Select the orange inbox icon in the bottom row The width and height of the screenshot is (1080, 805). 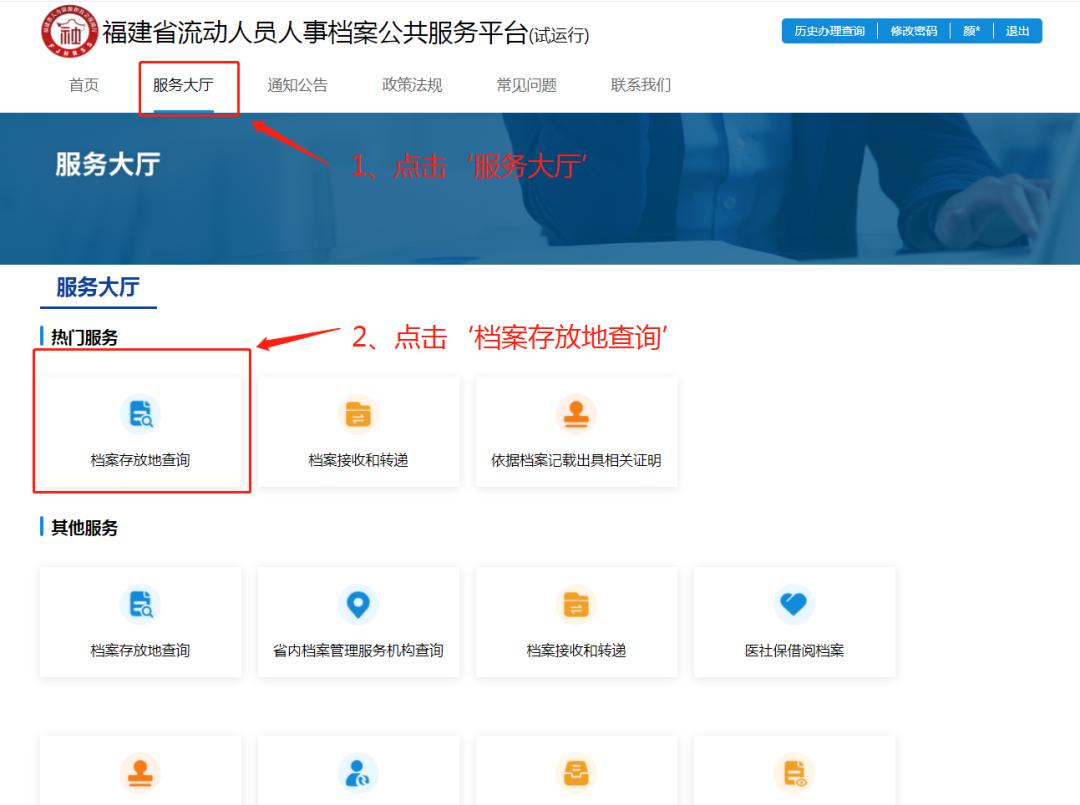[x=577, y=770]
